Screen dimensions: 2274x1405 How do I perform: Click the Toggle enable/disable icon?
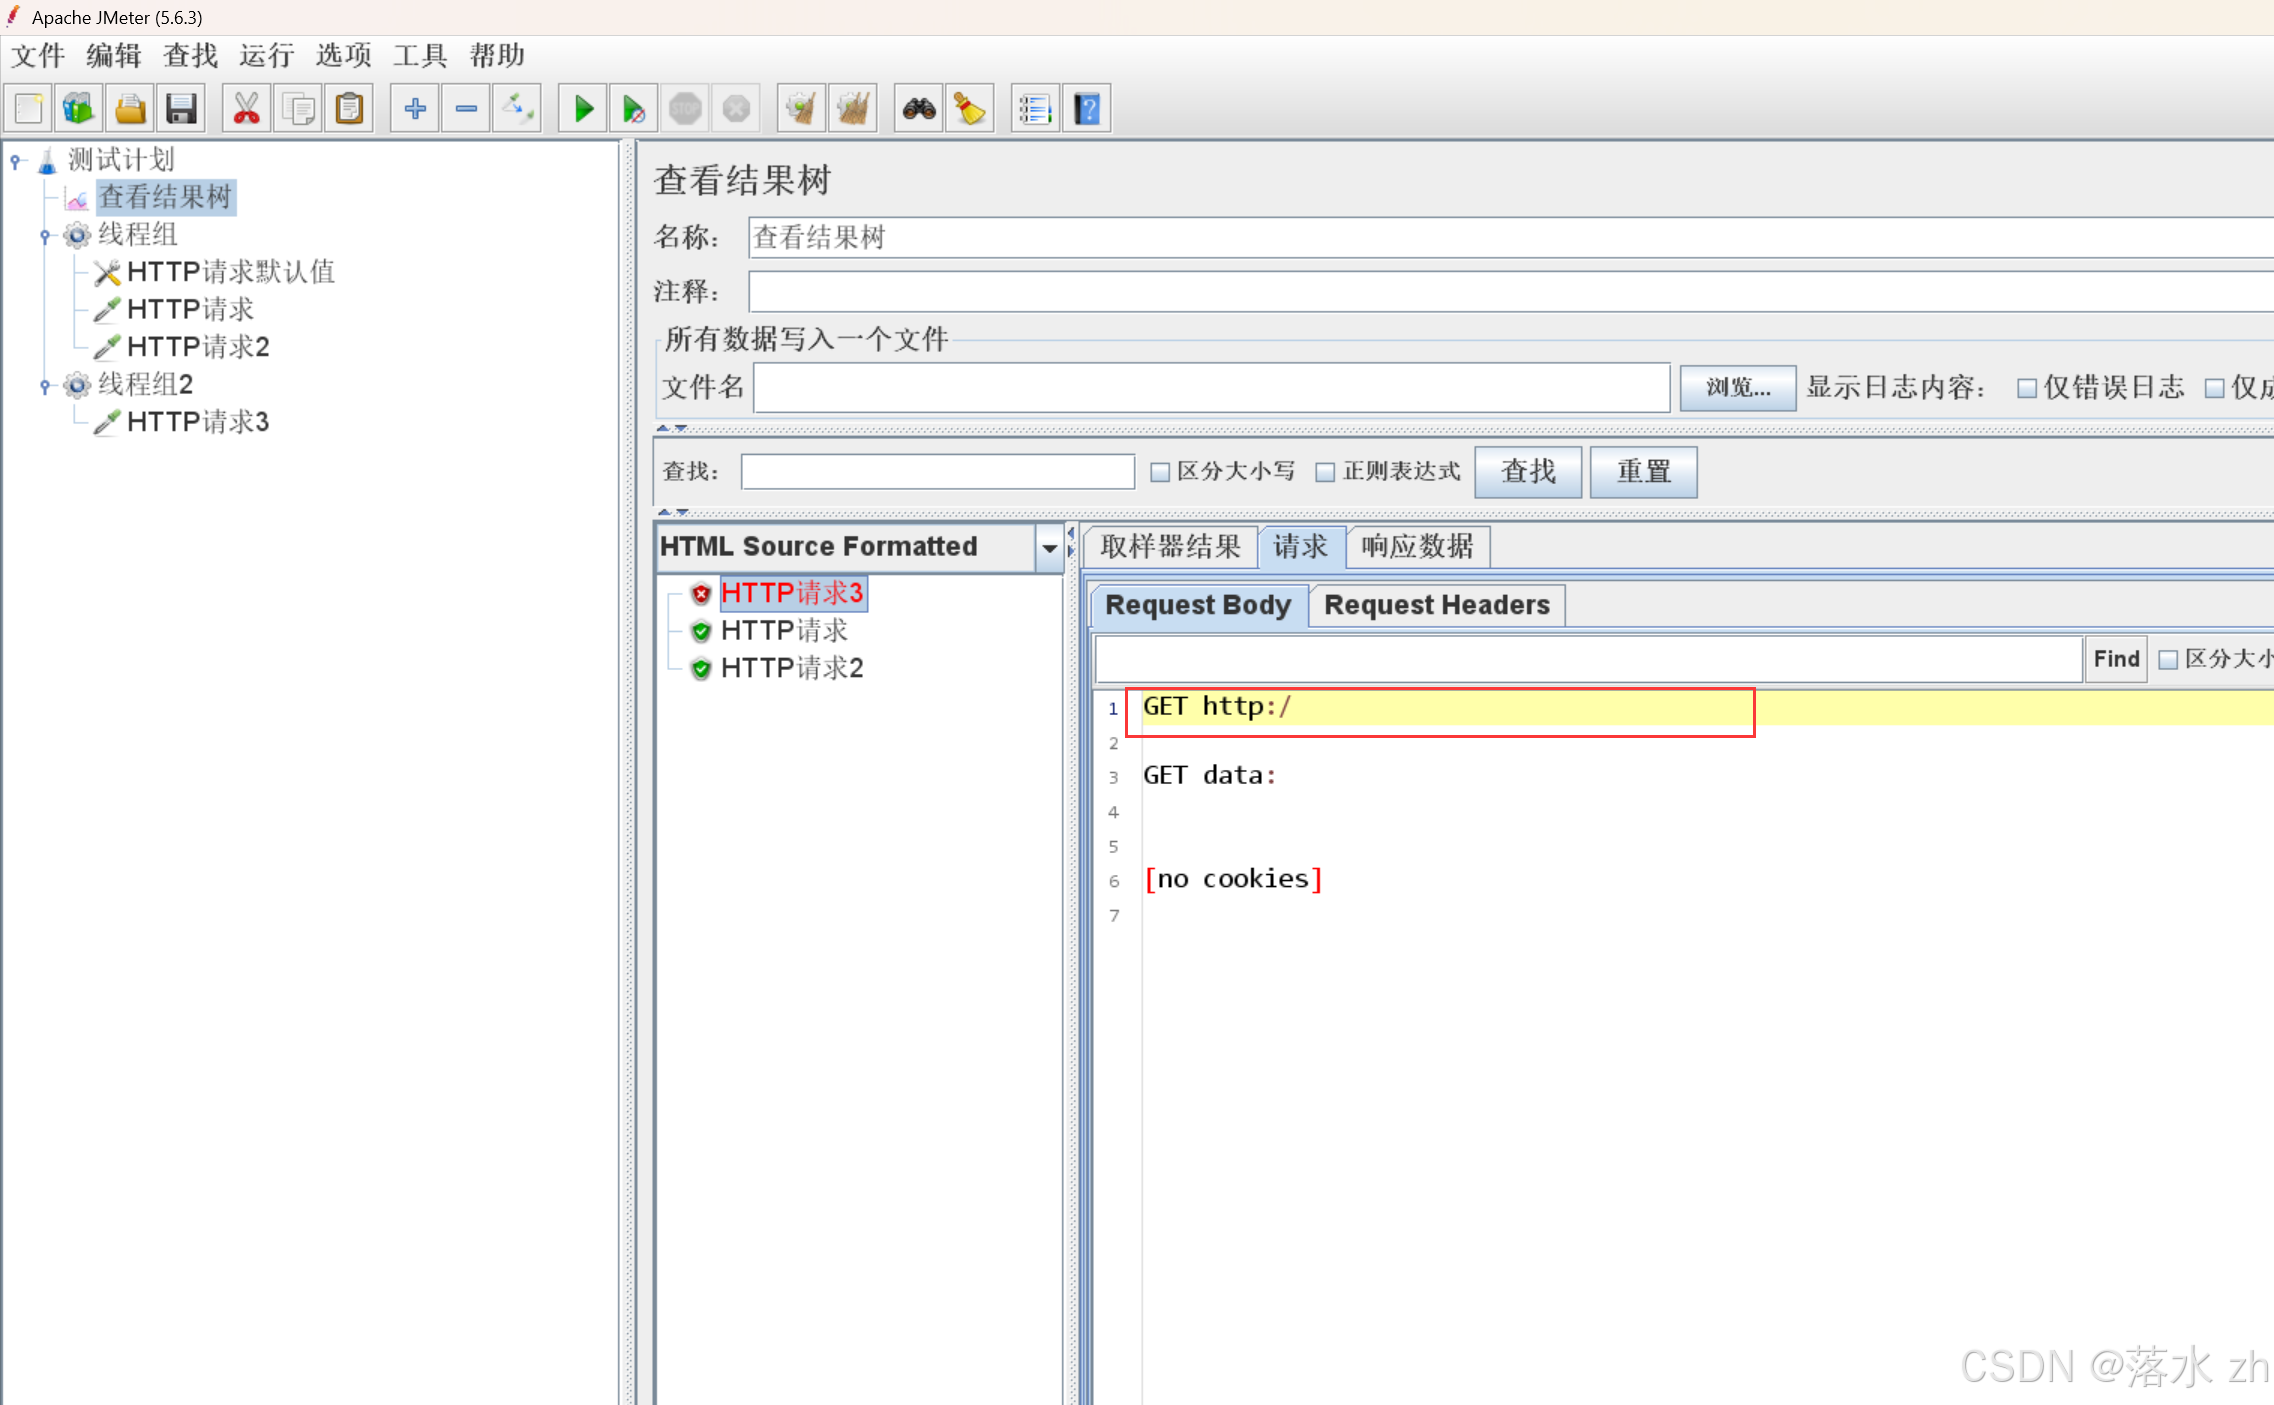click(517, 108)
